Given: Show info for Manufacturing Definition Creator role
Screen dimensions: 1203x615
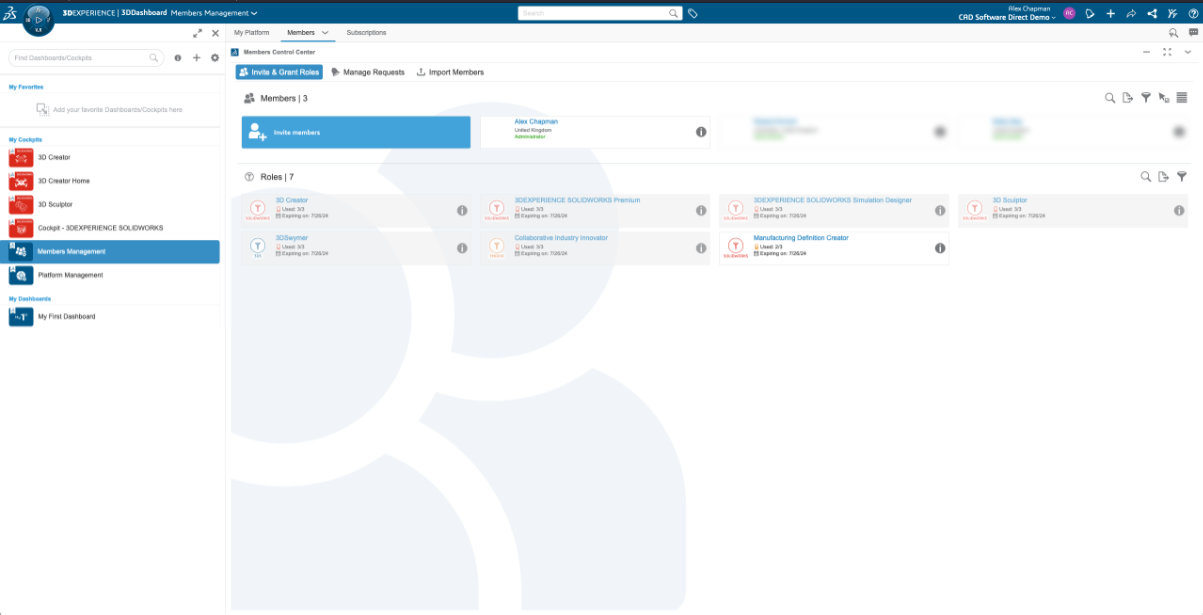Looking at the screenshot, I should click(940, 248).
